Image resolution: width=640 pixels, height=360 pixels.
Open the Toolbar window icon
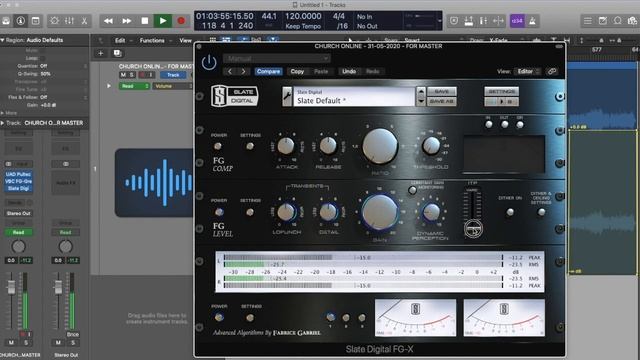36,21
